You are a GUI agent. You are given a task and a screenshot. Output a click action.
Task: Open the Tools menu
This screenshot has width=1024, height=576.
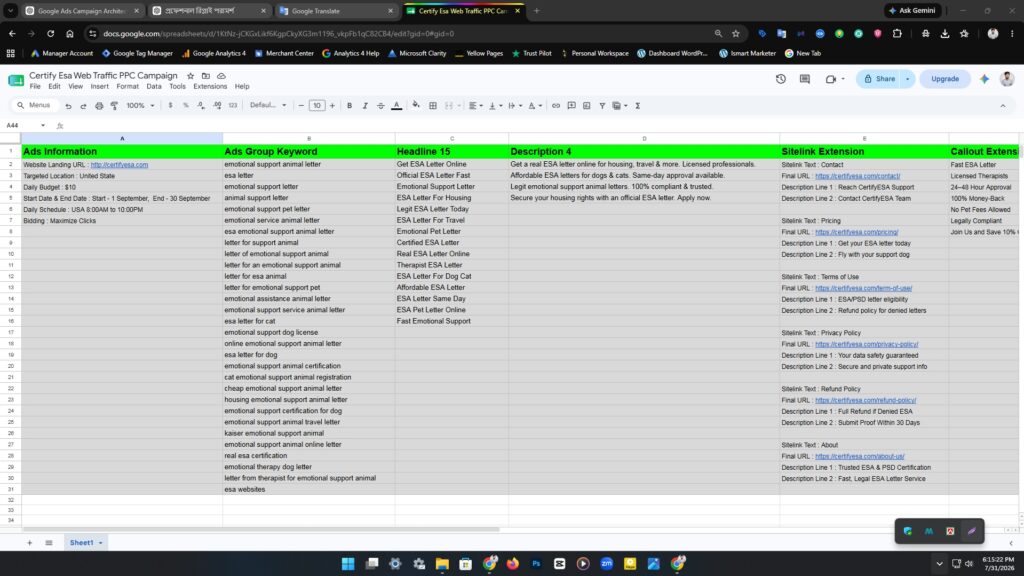177,86
